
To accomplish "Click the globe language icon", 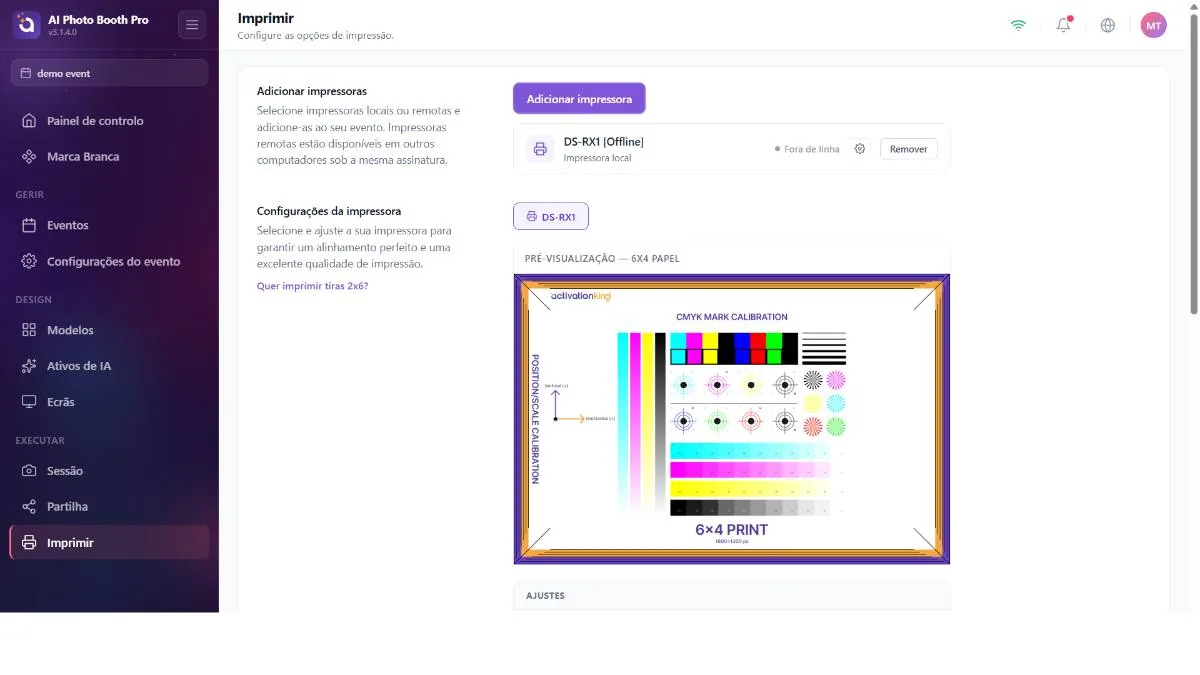I will (1108, 25).
